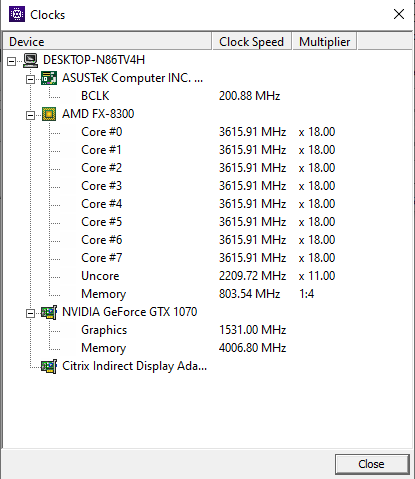Sort by the Device column header
The height and width of the screenshot is (479, 415).
click(107, 41)
